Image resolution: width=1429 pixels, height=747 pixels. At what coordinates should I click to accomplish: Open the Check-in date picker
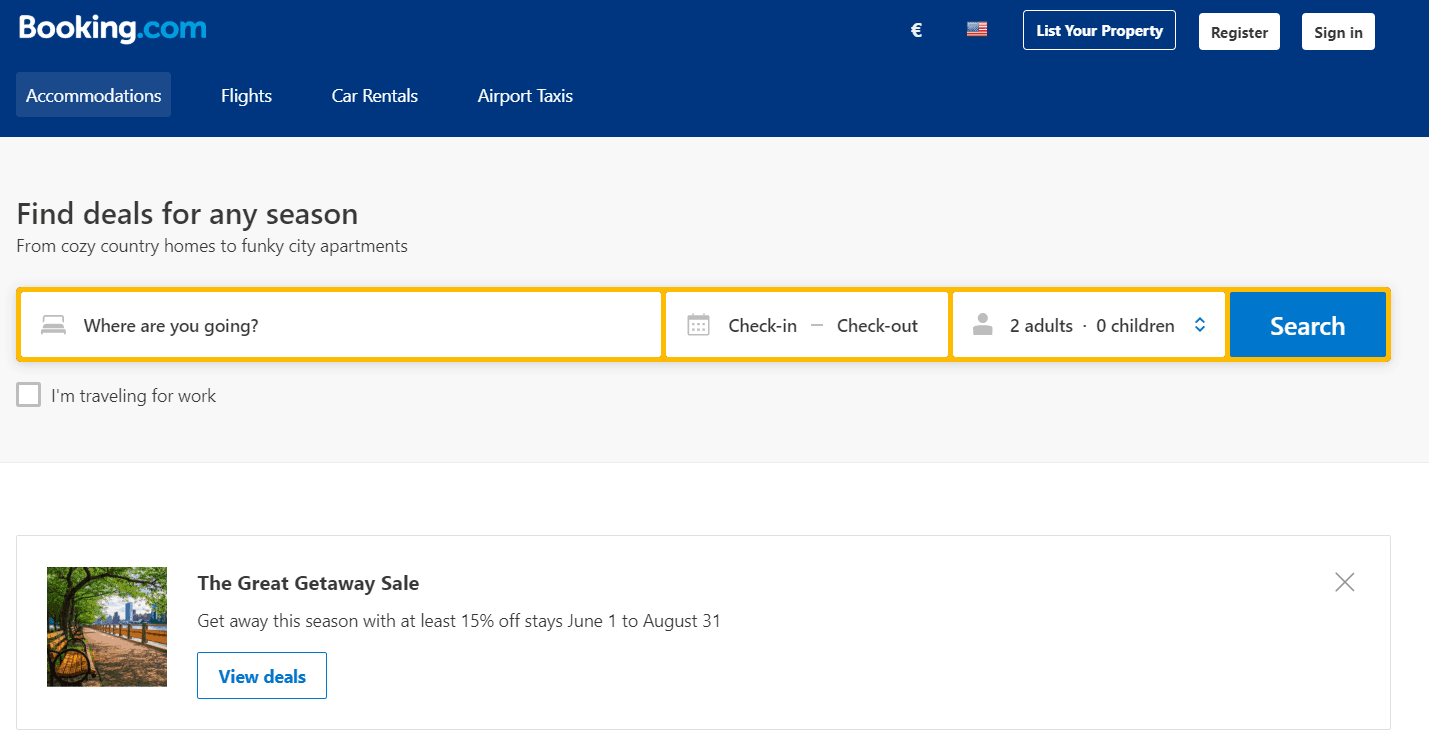click(x=762, y=325)
